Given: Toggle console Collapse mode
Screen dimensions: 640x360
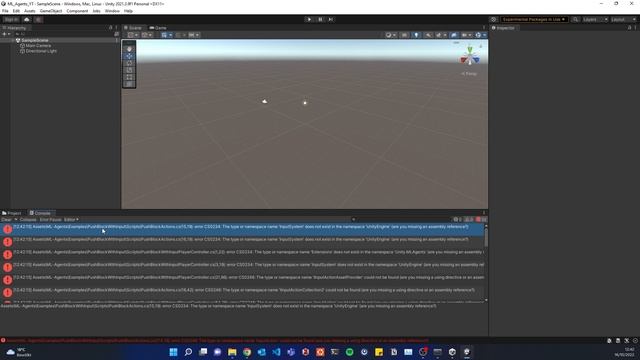Looking at the screenshot, I should click(28, 220).
